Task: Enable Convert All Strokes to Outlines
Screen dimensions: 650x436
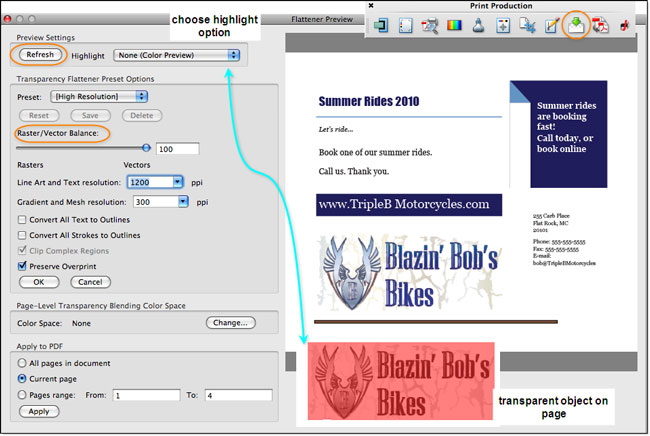Action: (22, 235)
